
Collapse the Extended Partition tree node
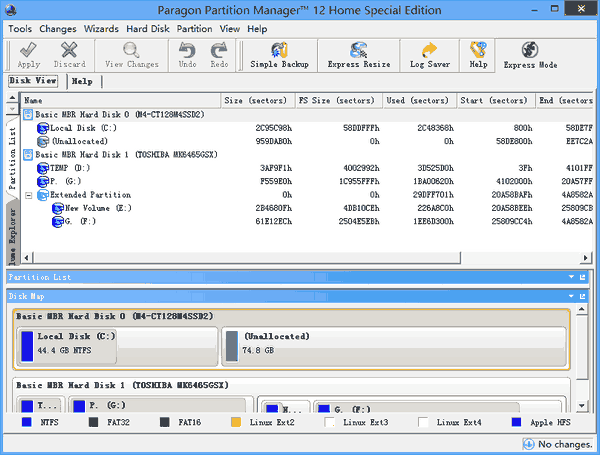click(x=29, y=196)
